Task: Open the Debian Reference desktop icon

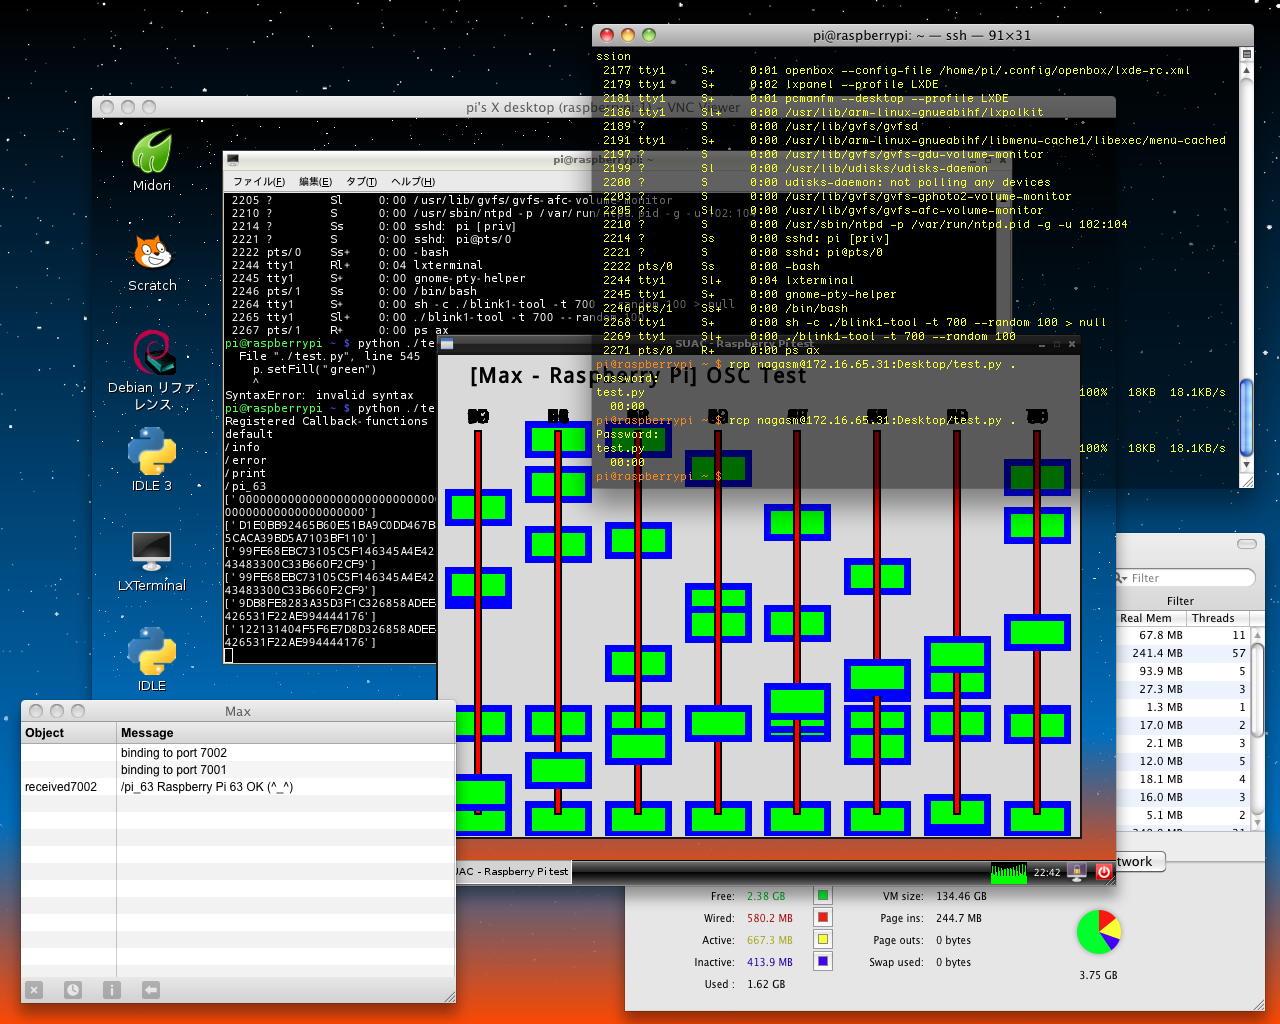Action: click(x=153, y=356)
